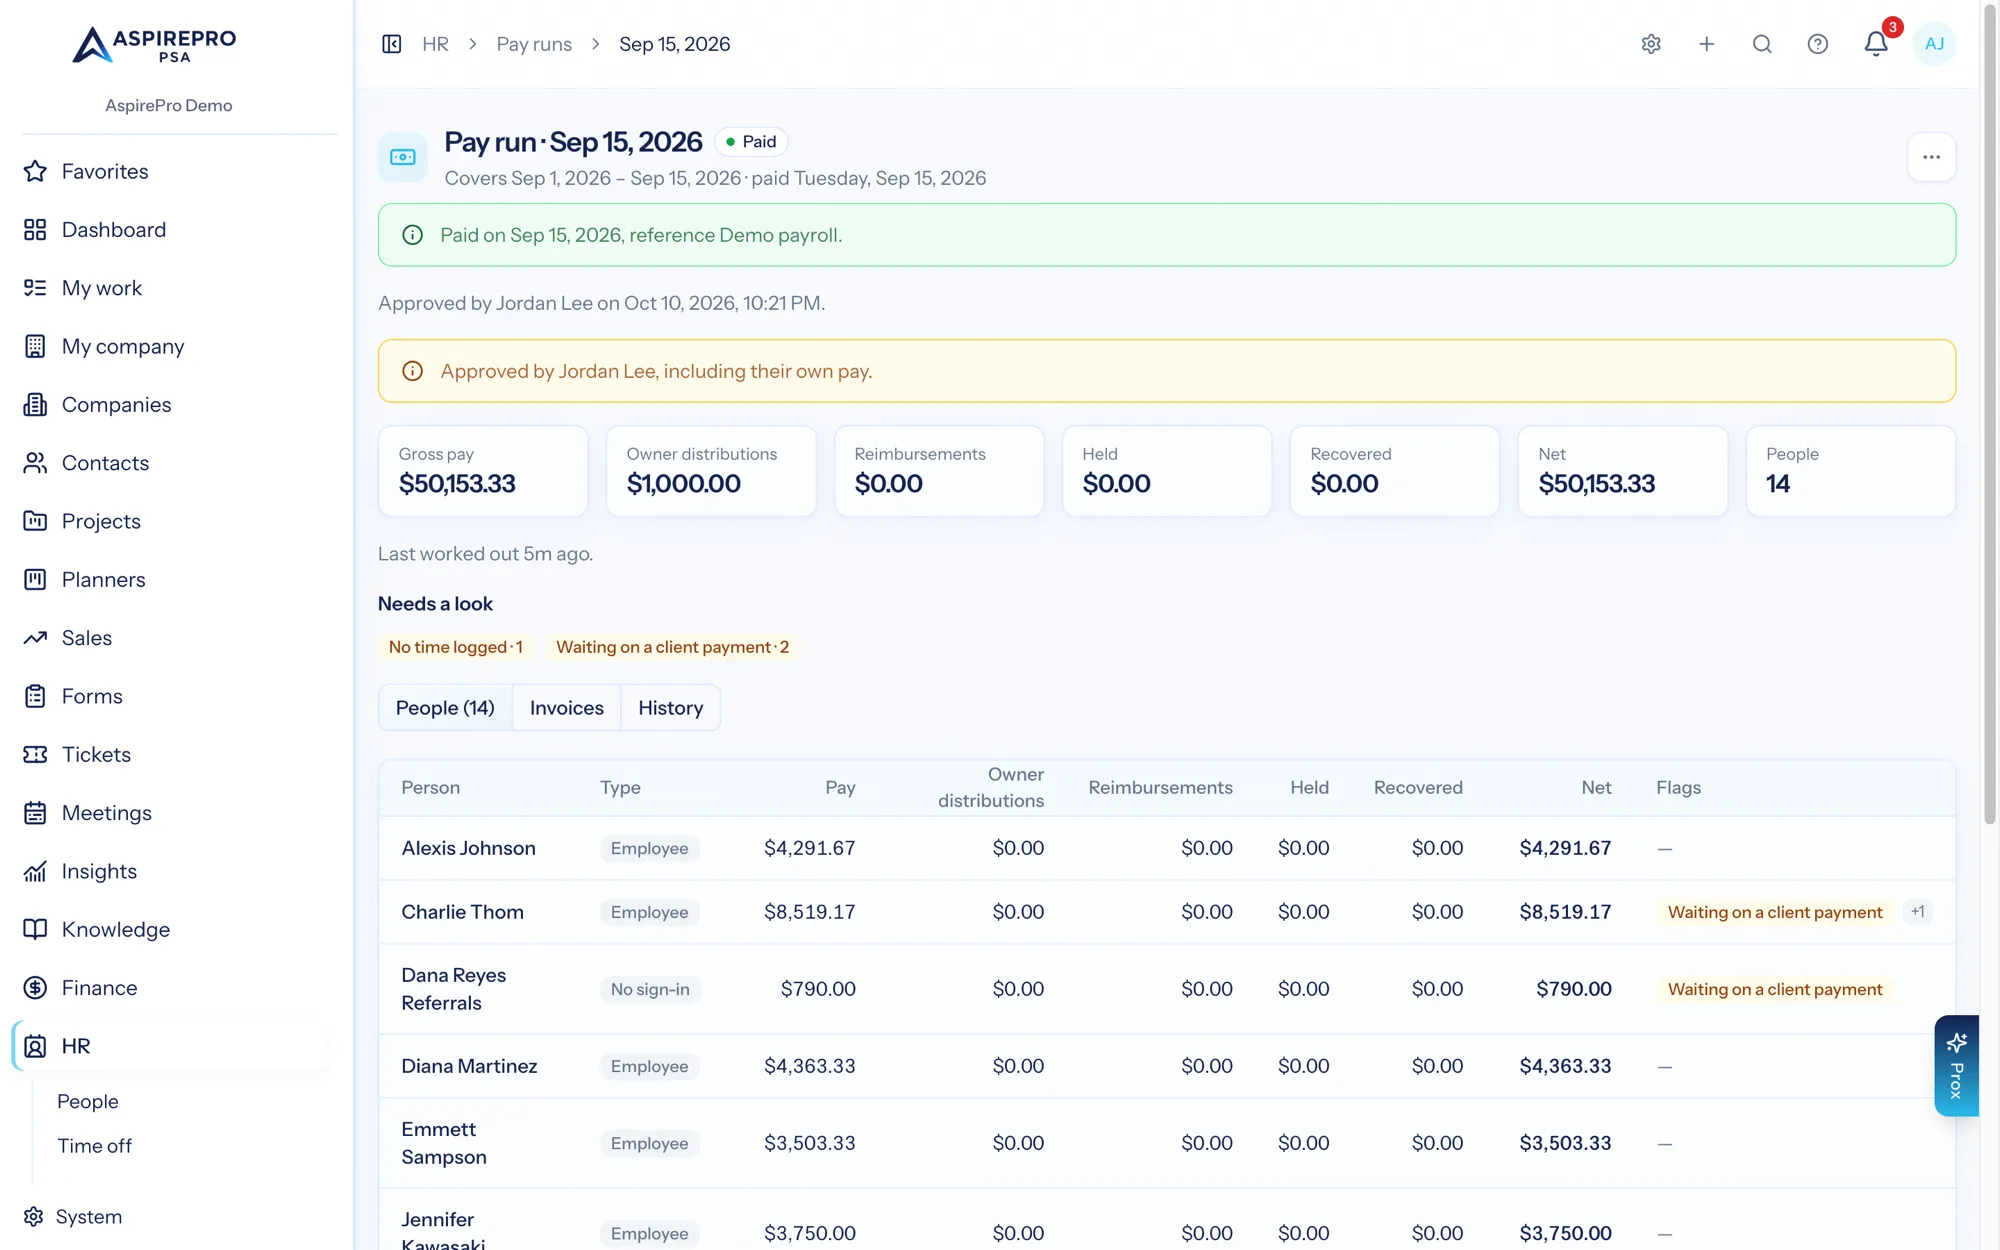Click the AspirePro Demo workspace name
This screenshot has width=2000, height=1250.
pos(169,105)
